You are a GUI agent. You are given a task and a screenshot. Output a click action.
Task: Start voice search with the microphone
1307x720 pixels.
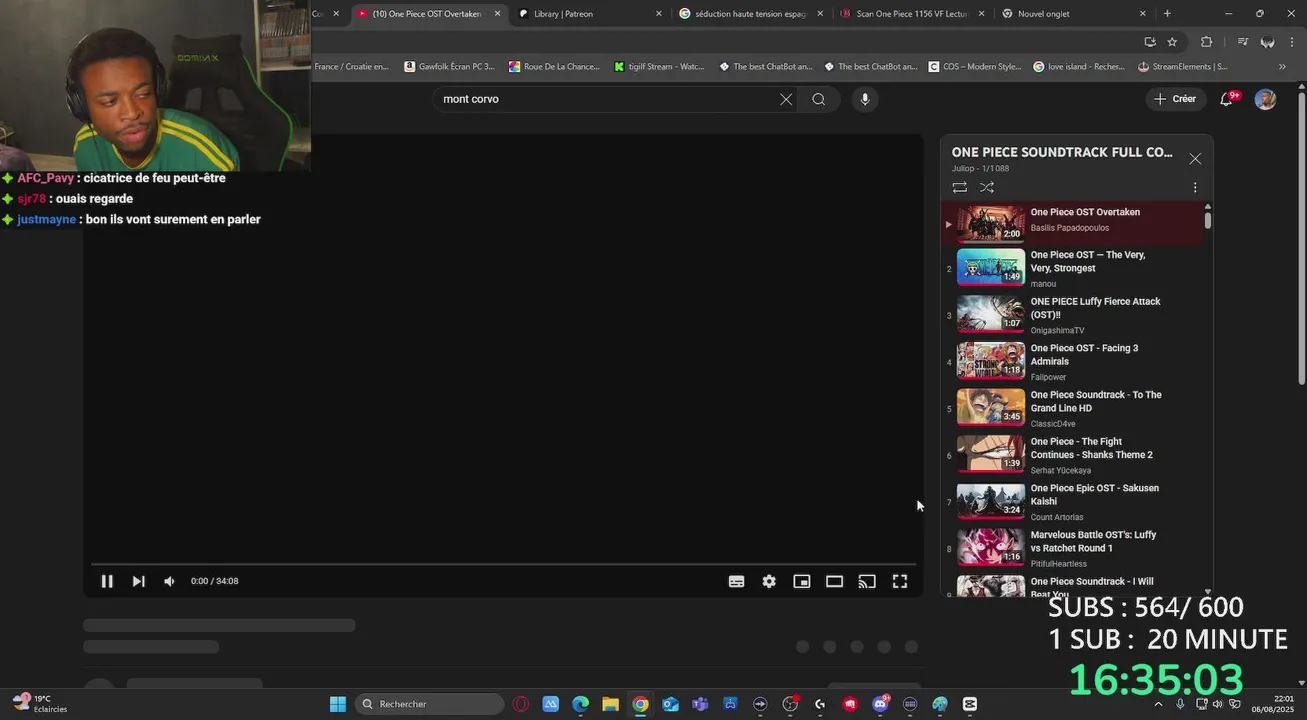pyautogui.click(x=865, y=99)
